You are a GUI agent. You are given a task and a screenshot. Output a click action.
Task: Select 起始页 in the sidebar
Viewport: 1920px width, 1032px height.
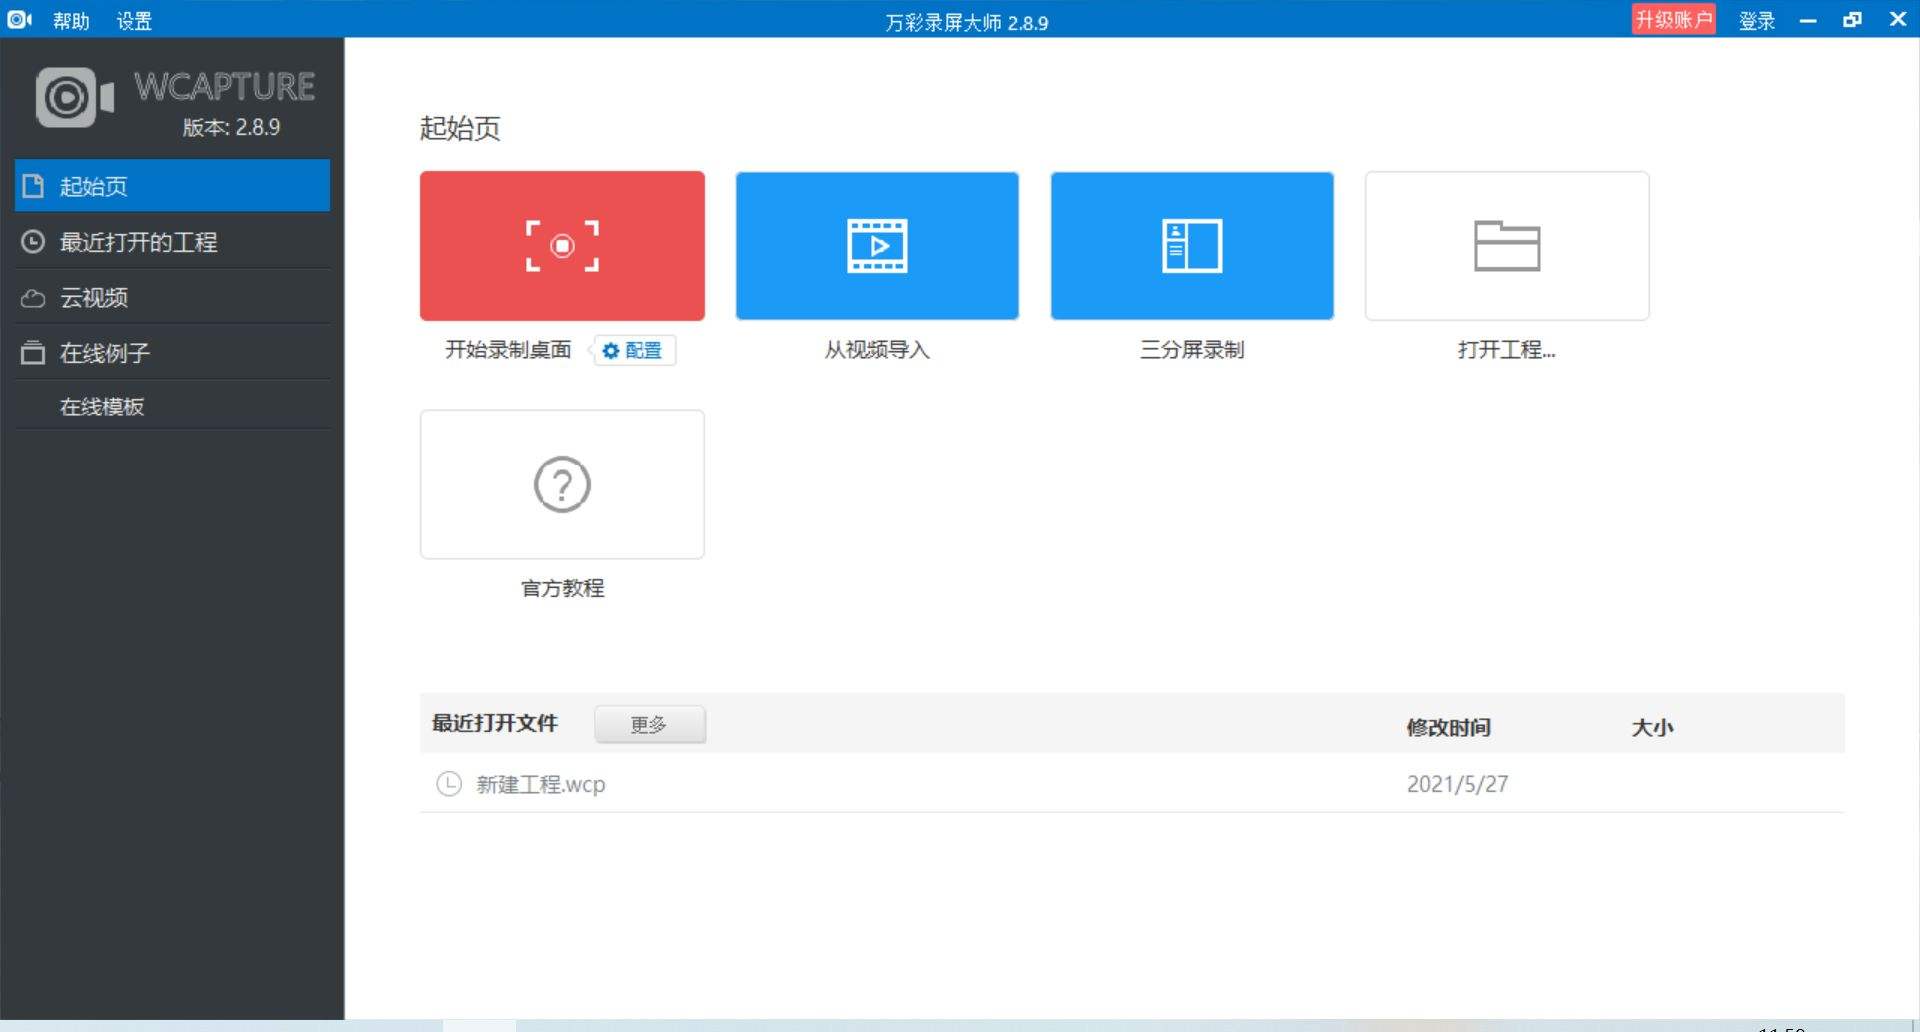coord(172,186)
